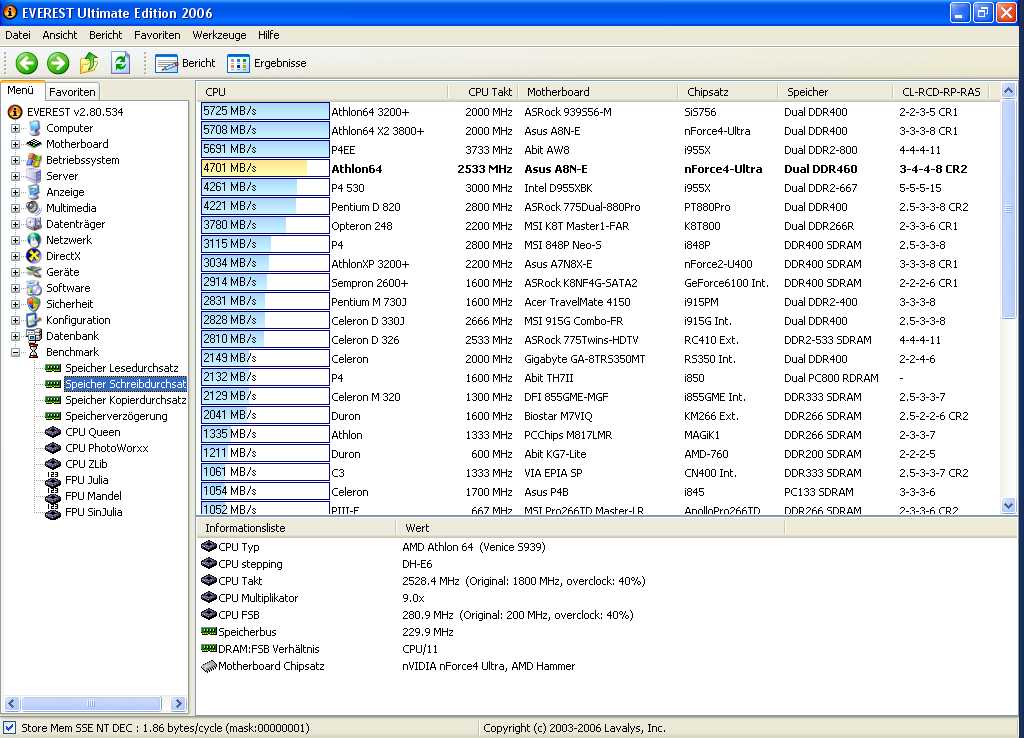Go up one level with folder arrow icon

(x=89, y=63)
